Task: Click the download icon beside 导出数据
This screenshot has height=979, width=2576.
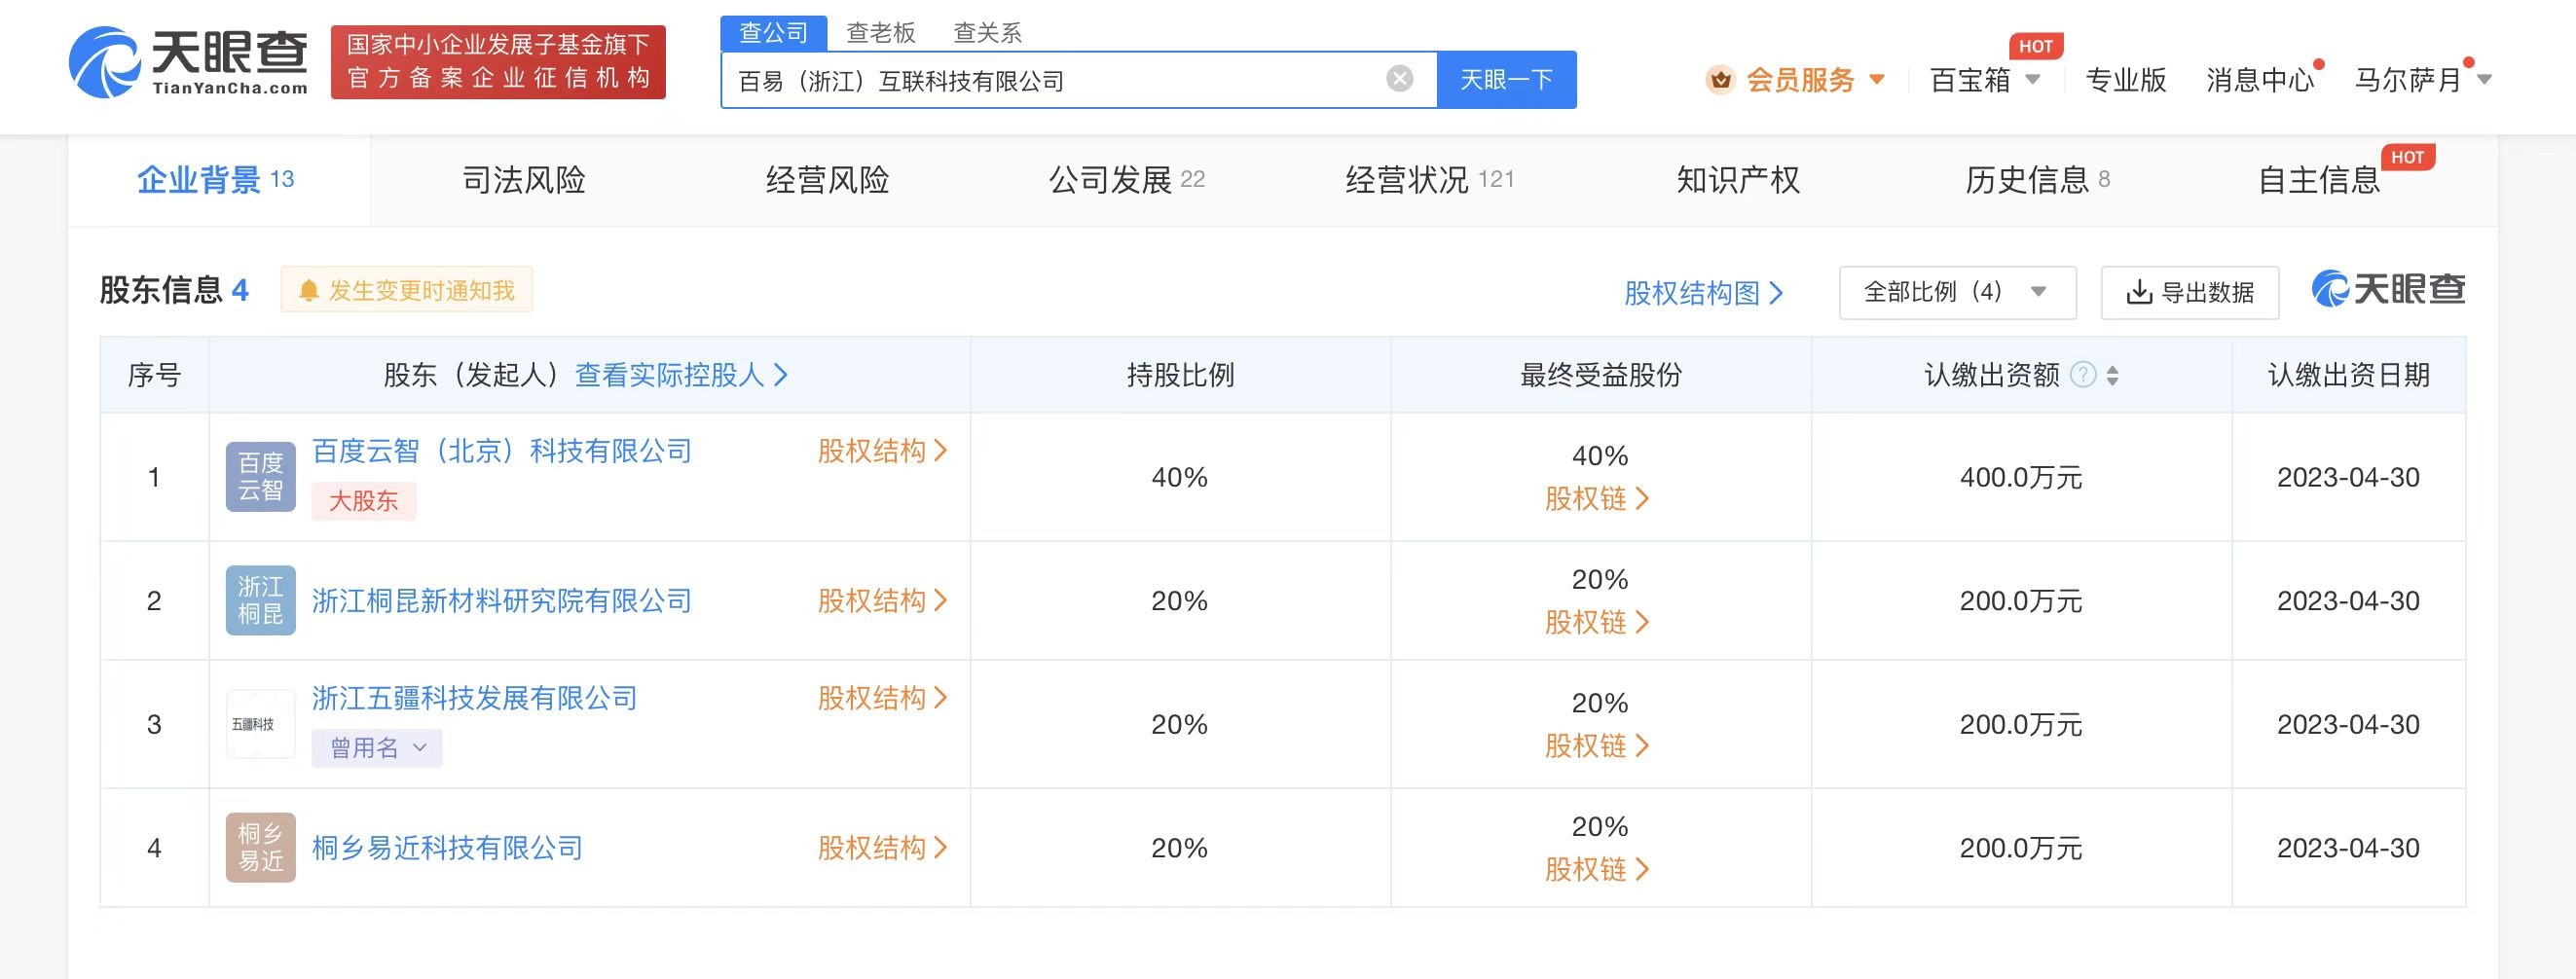Action: [x=2138, y=292]
